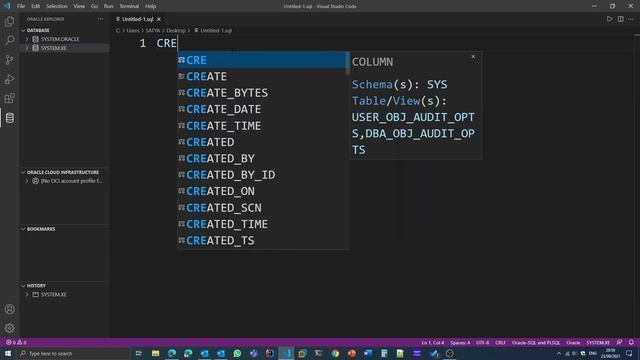Image resolution: width=640 pixels, height=360 pixels.
Task: Click the feedback icon in the status bar
Action: tap(619, 342)
